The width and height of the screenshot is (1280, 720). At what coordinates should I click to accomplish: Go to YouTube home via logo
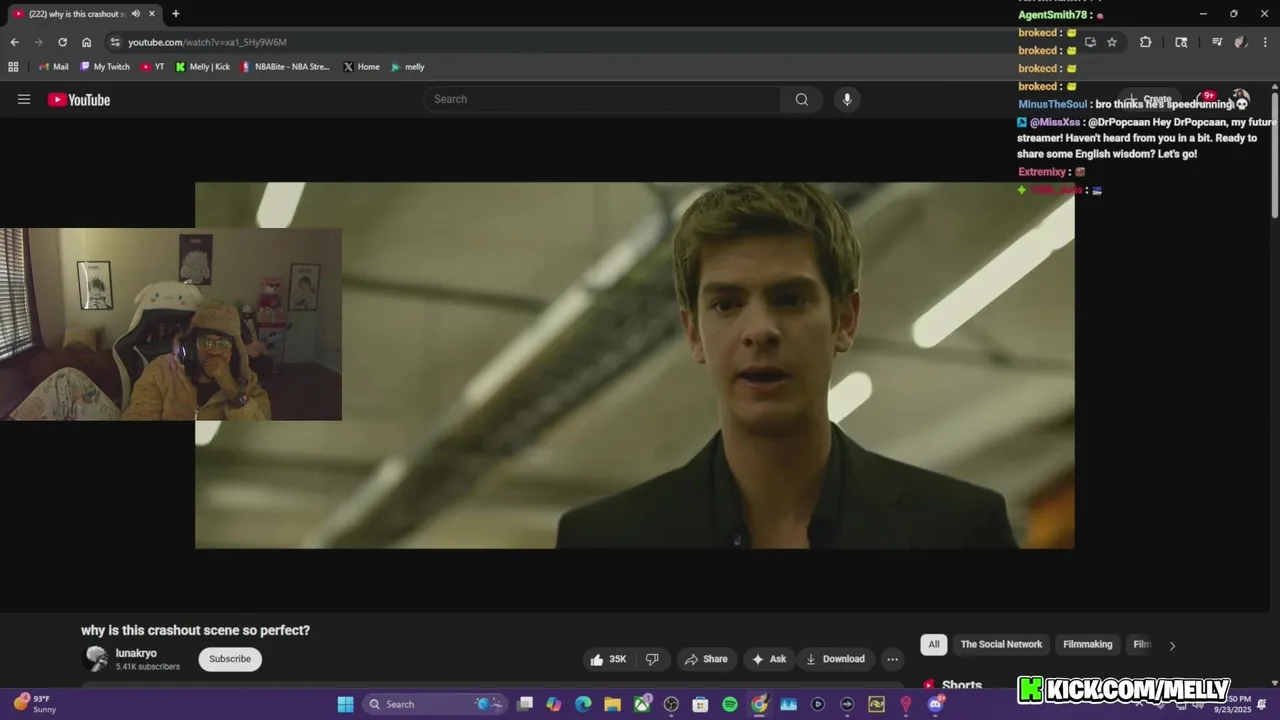pos(79,99)
